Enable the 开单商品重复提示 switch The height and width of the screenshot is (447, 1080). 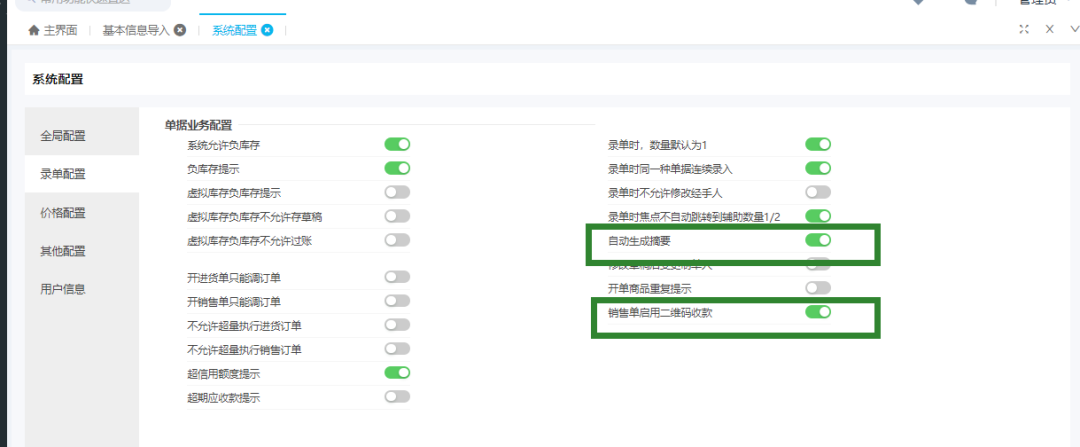[818, 288]
